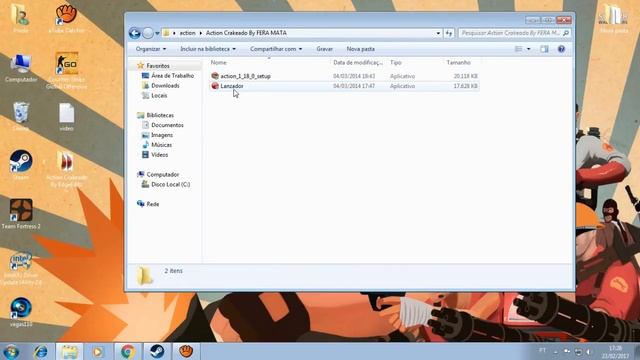Create a folder with 'Nova pasta'

[x=360, y=49]
